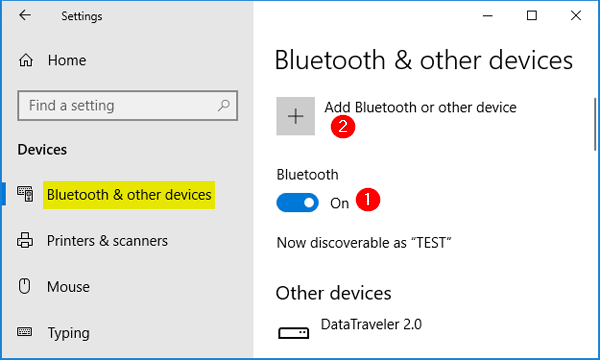Click the vertical scrollbar on right

pyautogui.click(x=595, y=124)
